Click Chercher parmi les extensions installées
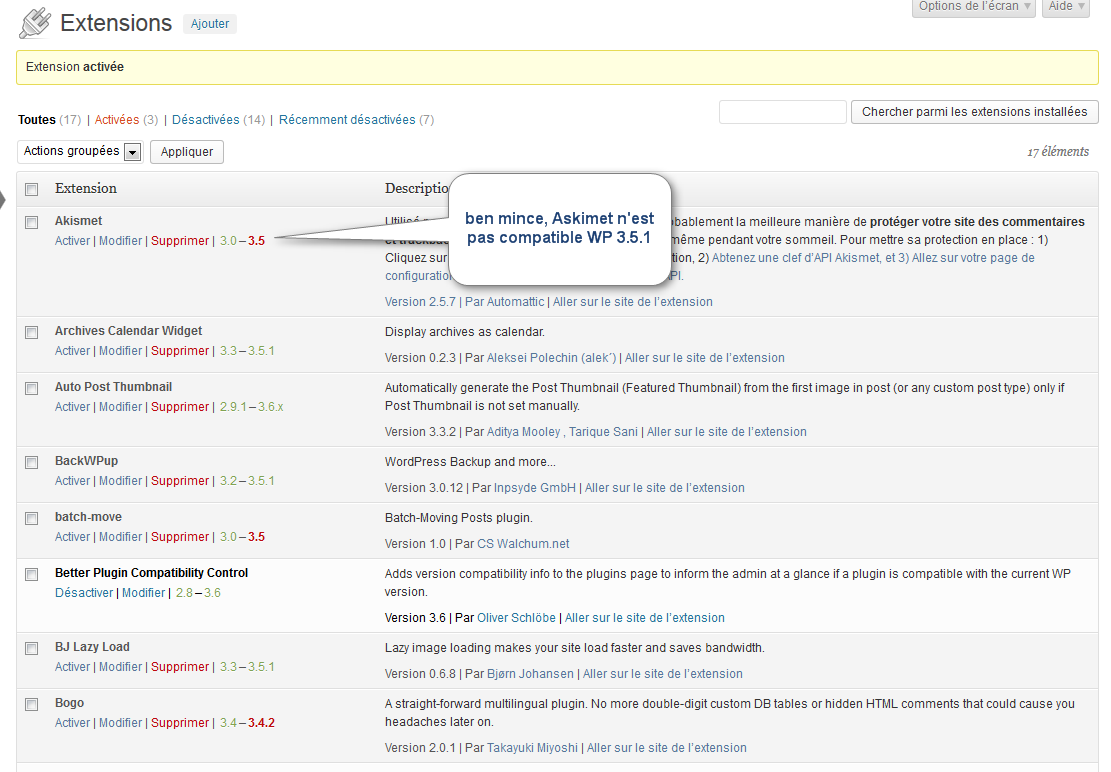 pyautogui.click(x=974, y=112)
